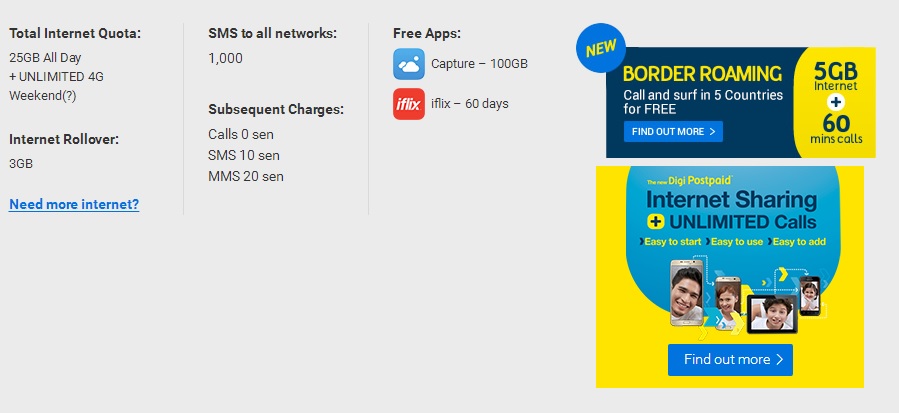
Task: Click the Weekend(?) help text
Action: tap(42, 96)
